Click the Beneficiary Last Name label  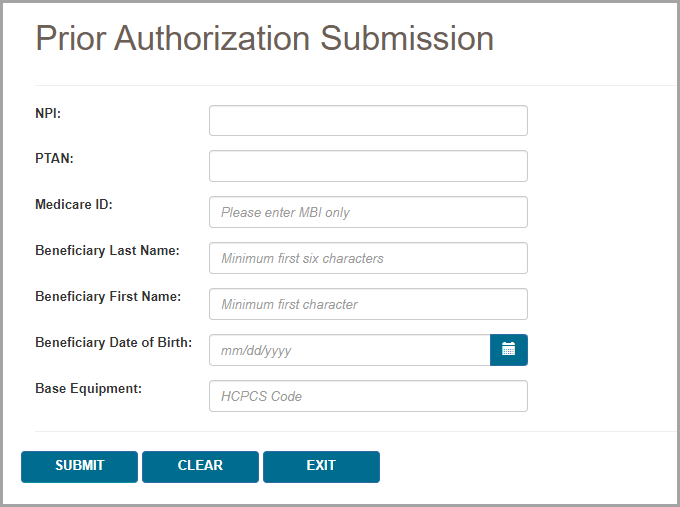click(x=107, y=250)
